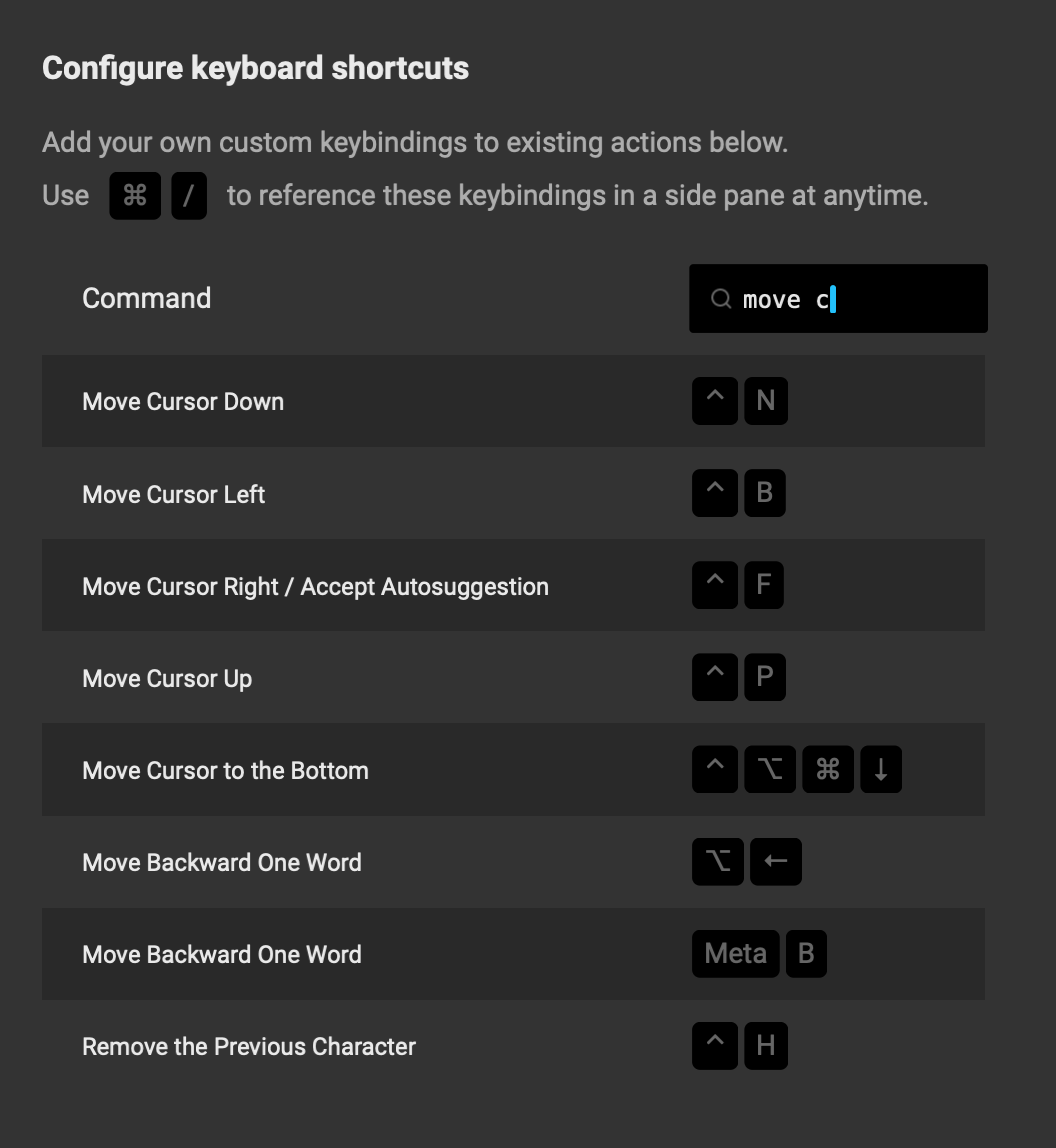Click the P keycap for Move Cursor Up
The width and height of the screenshot is (1056, 1148).
point(765,677)
